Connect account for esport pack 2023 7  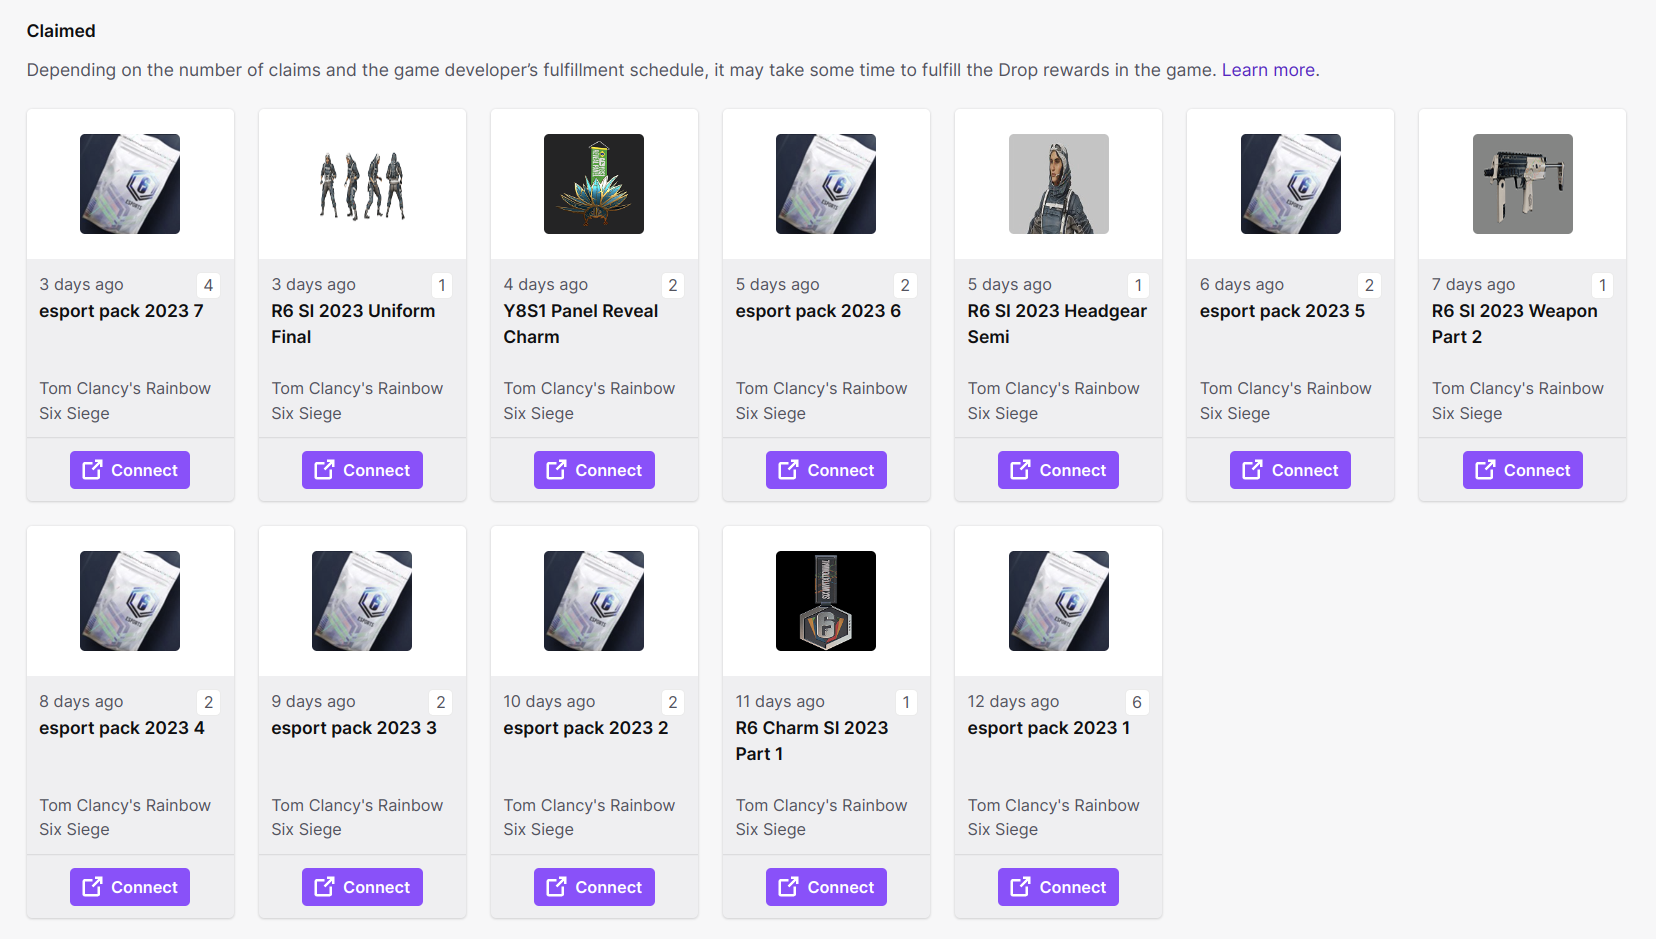point(130,470)
